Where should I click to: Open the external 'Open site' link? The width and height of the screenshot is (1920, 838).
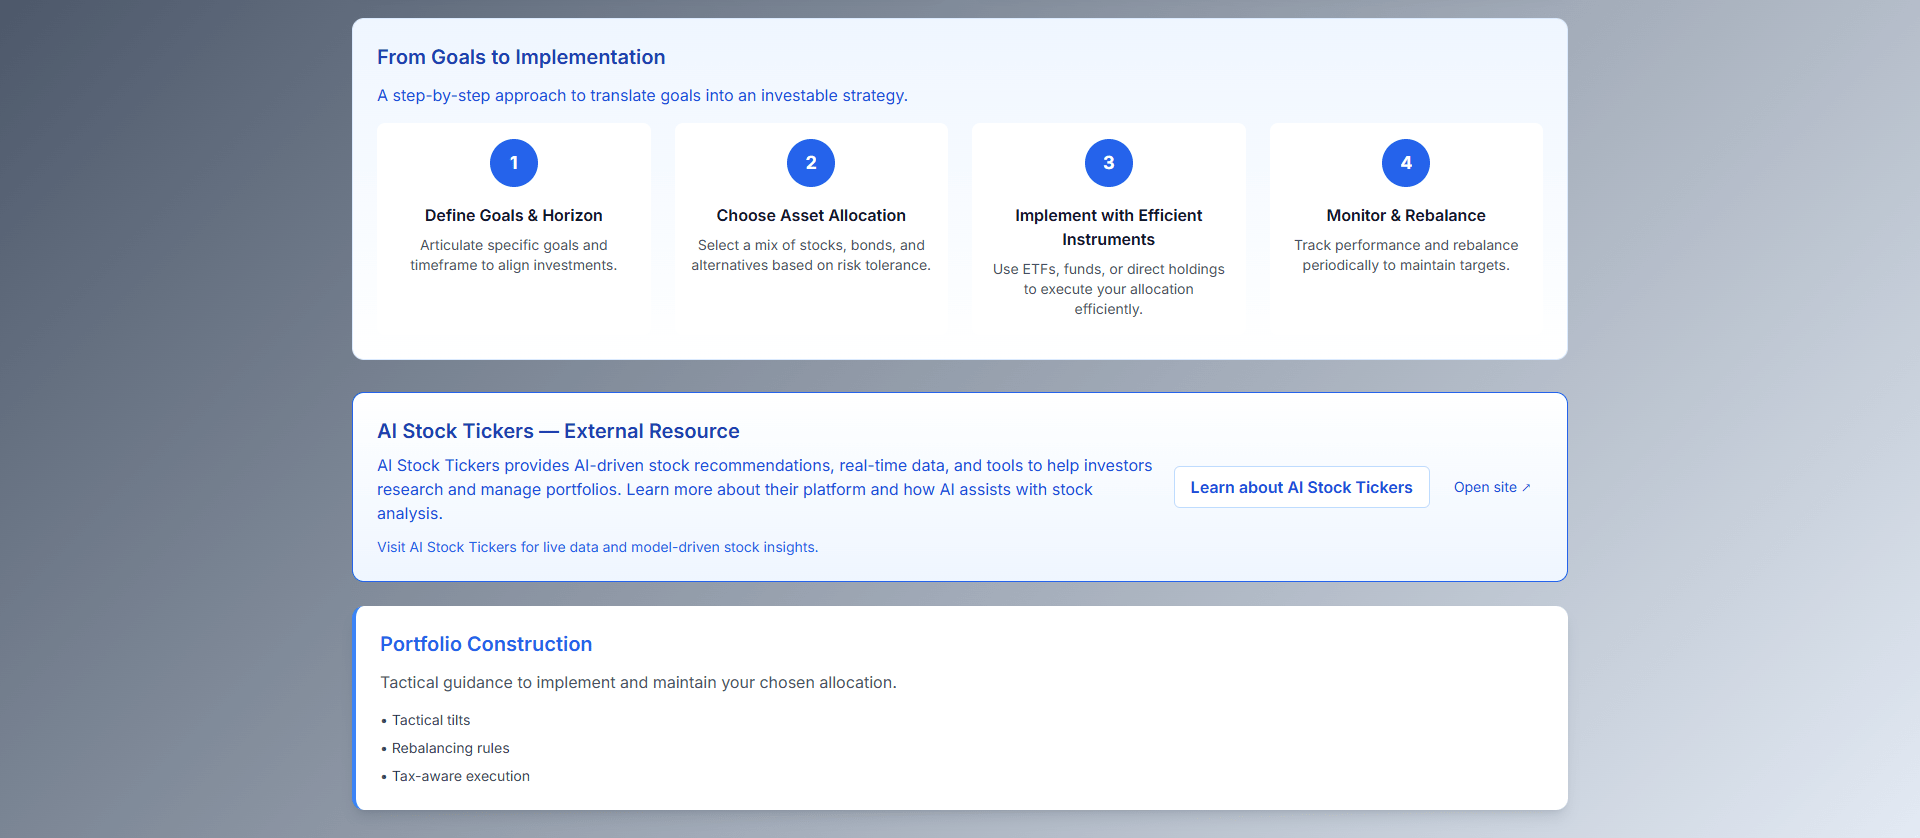click(x=1491, y=487)
